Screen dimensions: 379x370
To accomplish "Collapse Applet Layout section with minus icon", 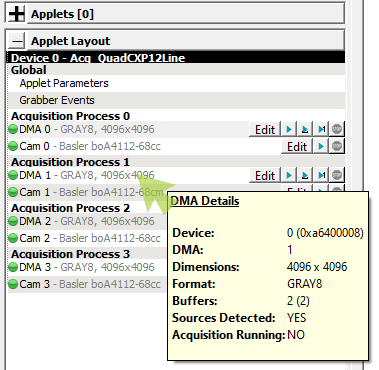I will 16,41.
